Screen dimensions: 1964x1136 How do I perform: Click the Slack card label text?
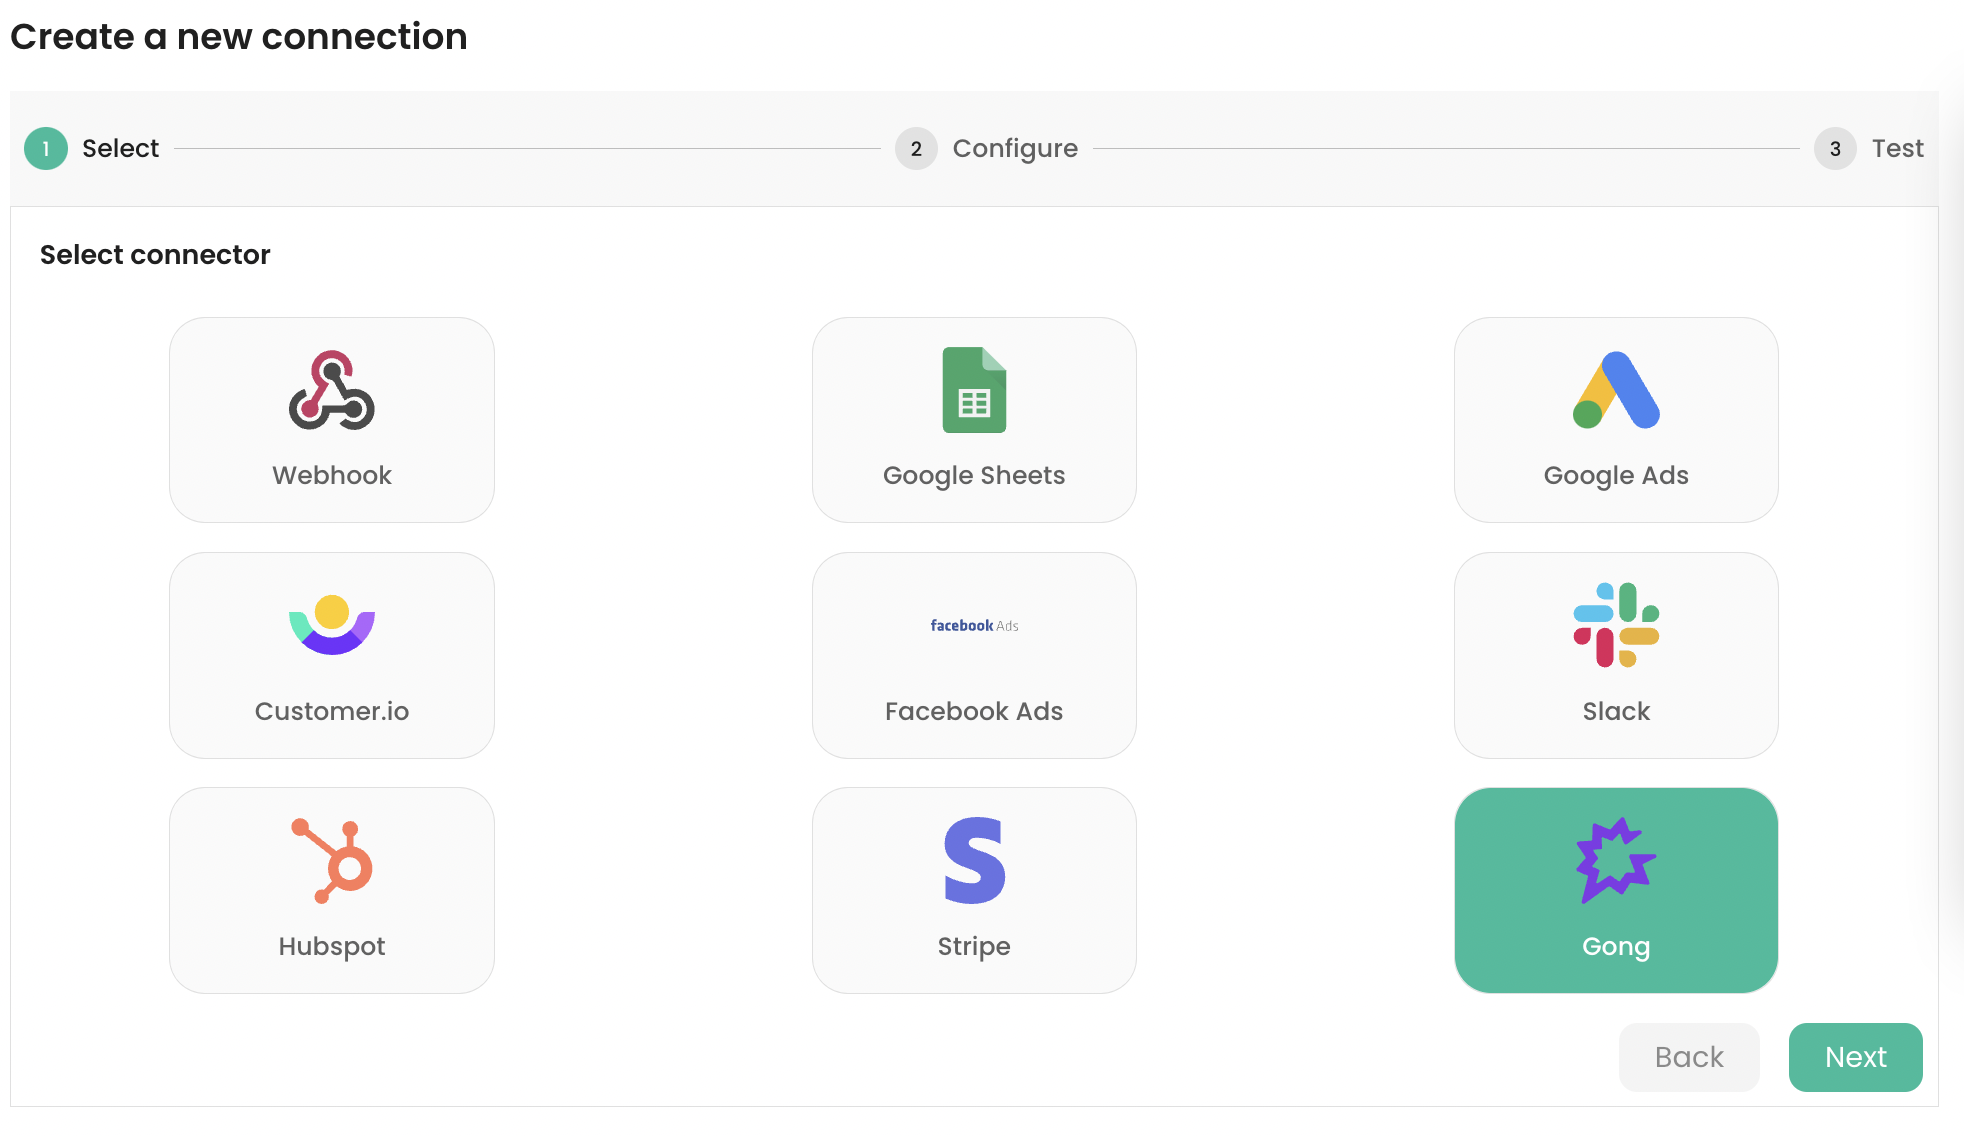point(1615,711)
